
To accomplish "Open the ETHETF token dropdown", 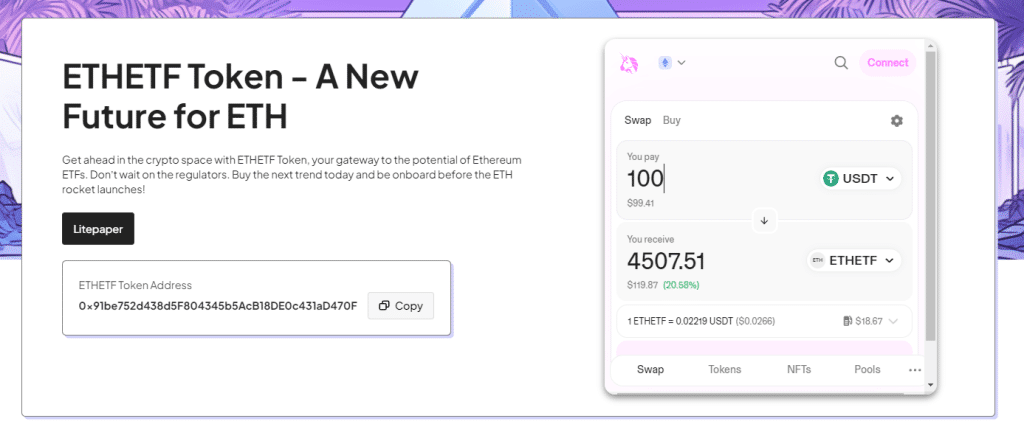I will point(854,260).
